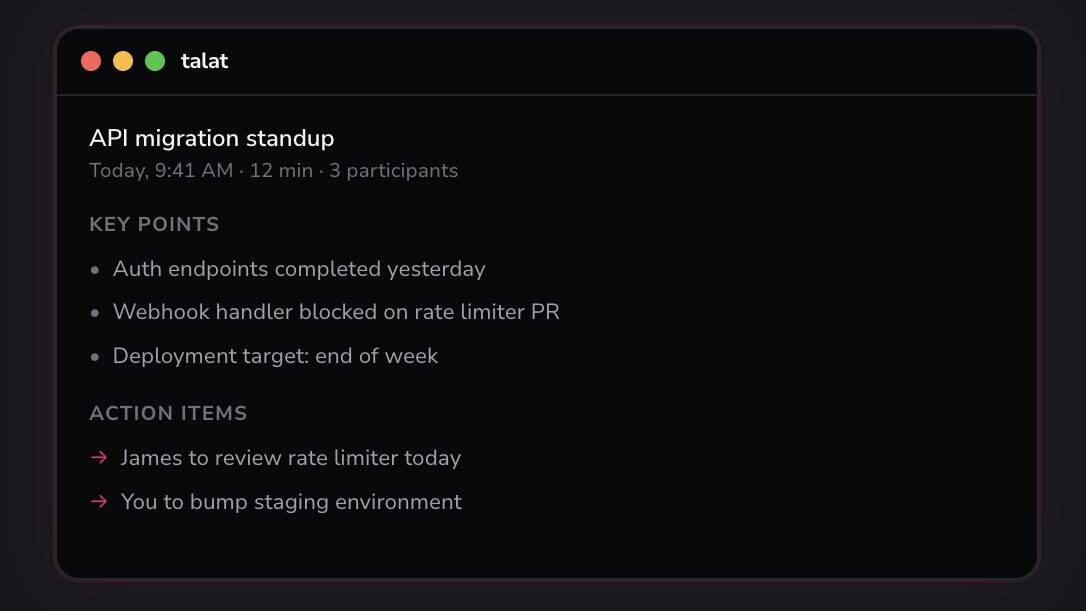This screenshot has width=1086, height=611.
Task: Click the Today, 9:41 AM timestamp
Action: click(x=161, y=171)
